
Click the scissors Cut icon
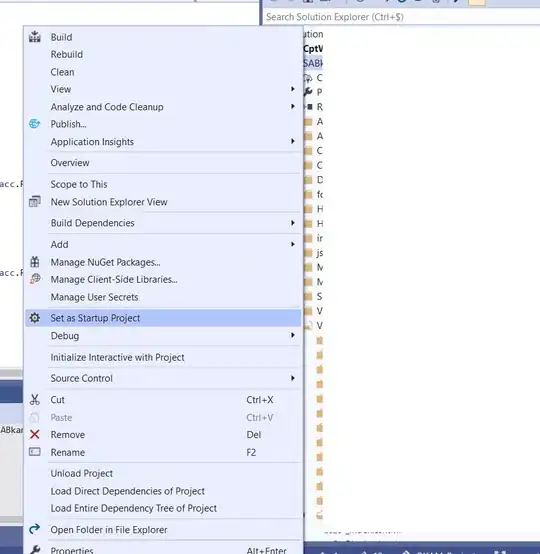tap(35, 400)
